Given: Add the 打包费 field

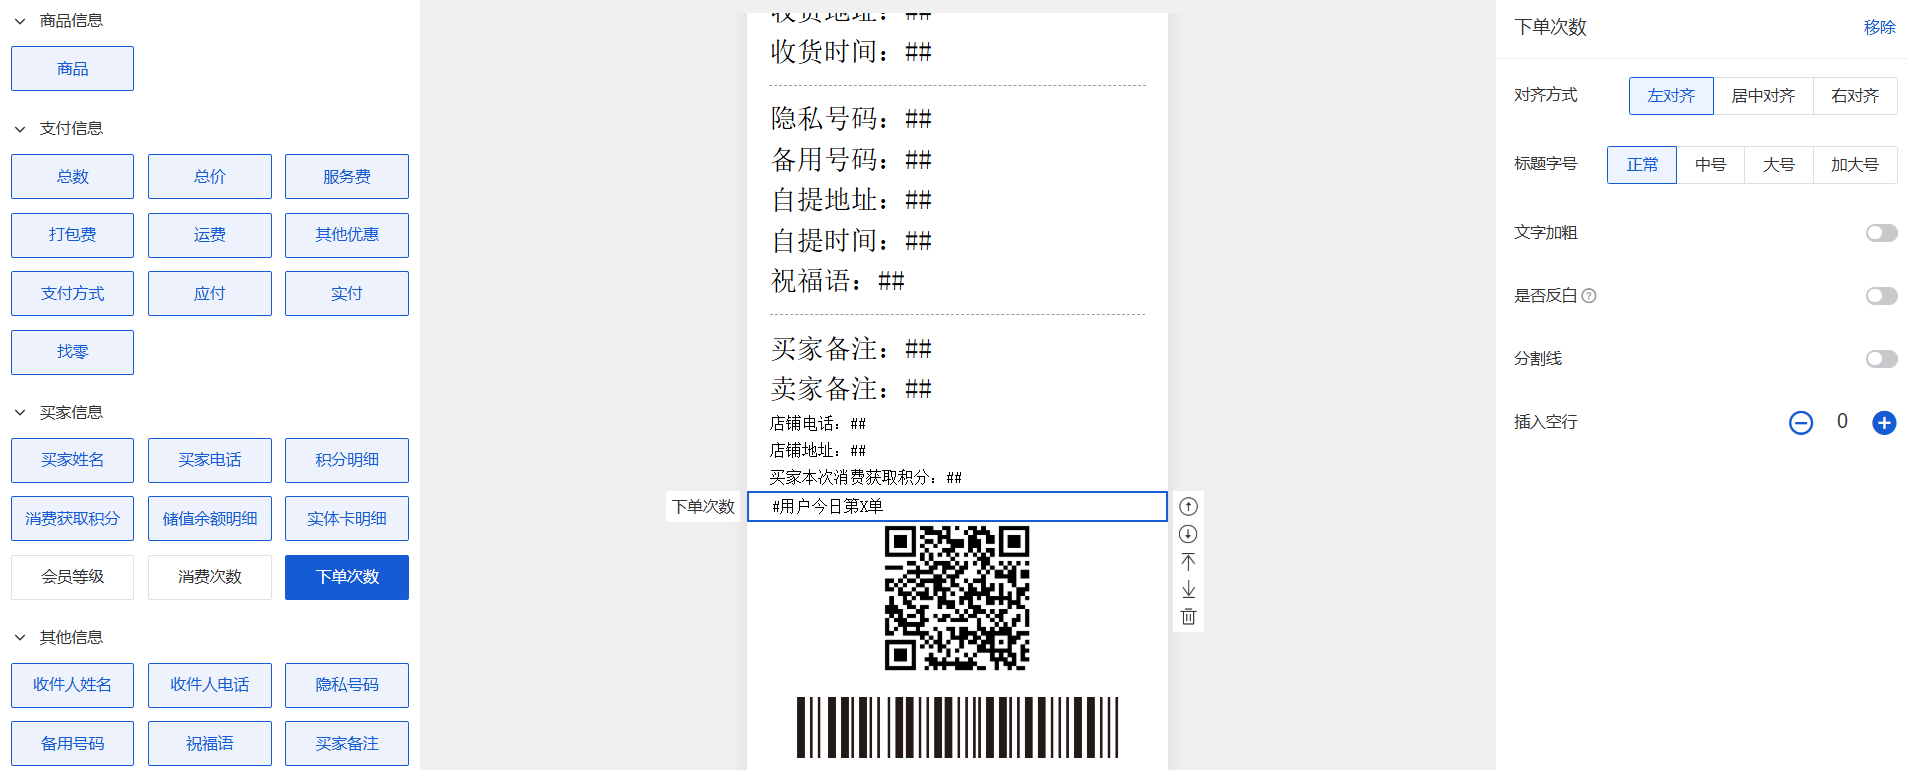Looking at the screenshot, I should click(72, 235).
